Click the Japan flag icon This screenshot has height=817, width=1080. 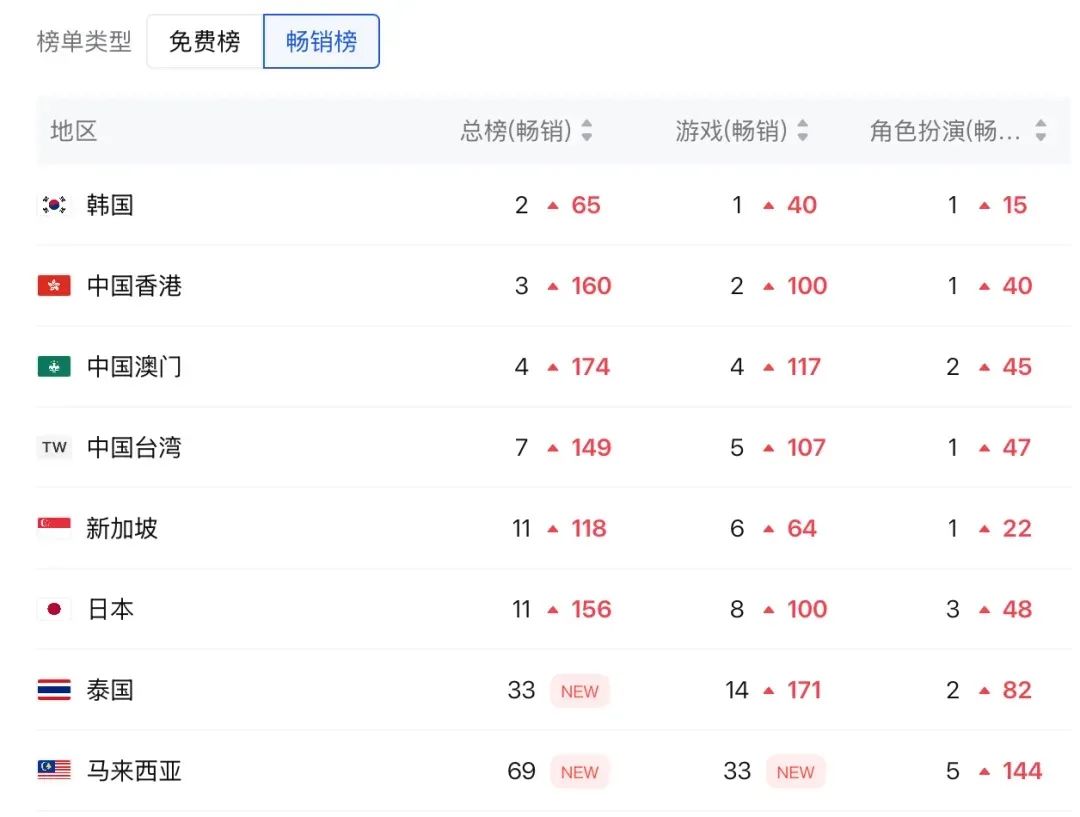[54, 609]
